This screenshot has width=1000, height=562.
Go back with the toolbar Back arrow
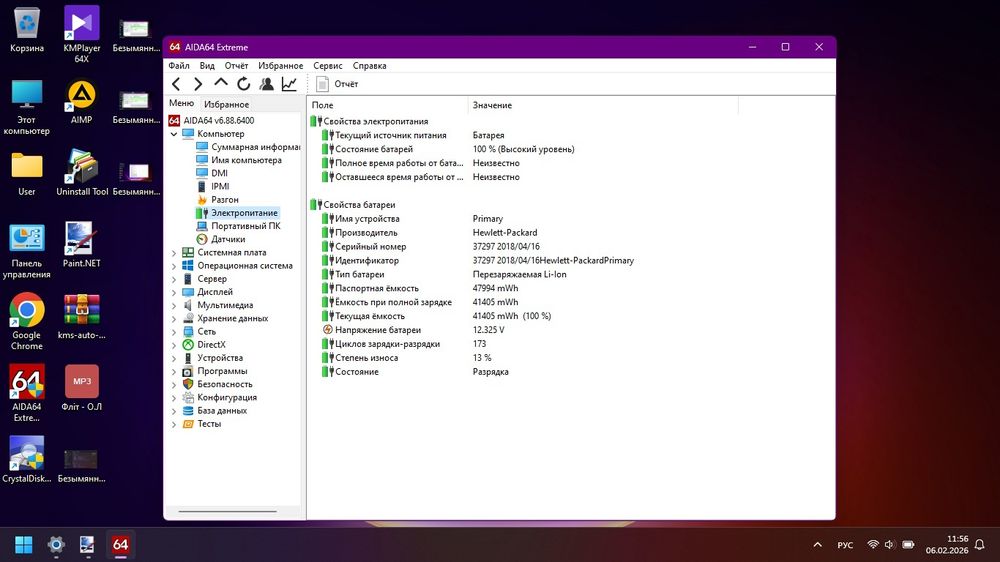click(177, 84)
